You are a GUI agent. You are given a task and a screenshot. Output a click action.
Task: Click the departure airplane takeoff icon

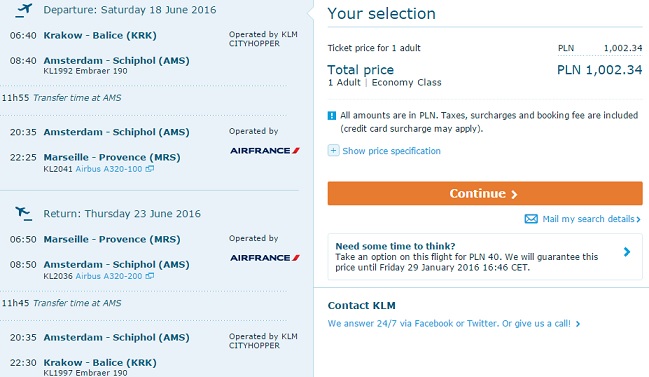pos(23,10)
